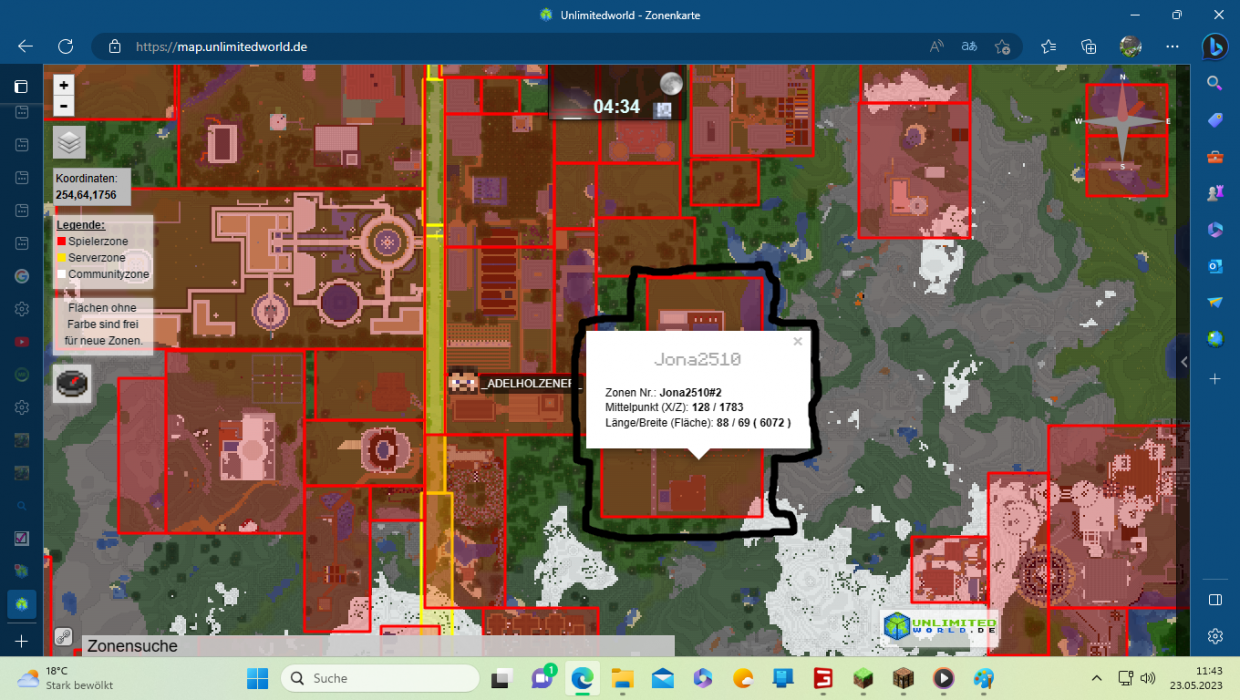Screen dimensions: 1240x700
Task: Select the active Unlimitedworld vertical tab
Action: pyautogui.click(x=21, y=604)
